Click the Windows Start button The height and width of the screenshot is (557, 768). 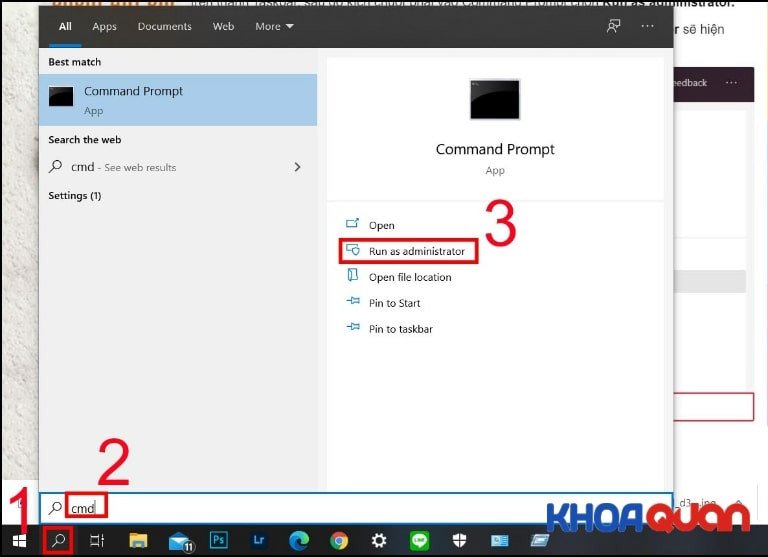19,541
